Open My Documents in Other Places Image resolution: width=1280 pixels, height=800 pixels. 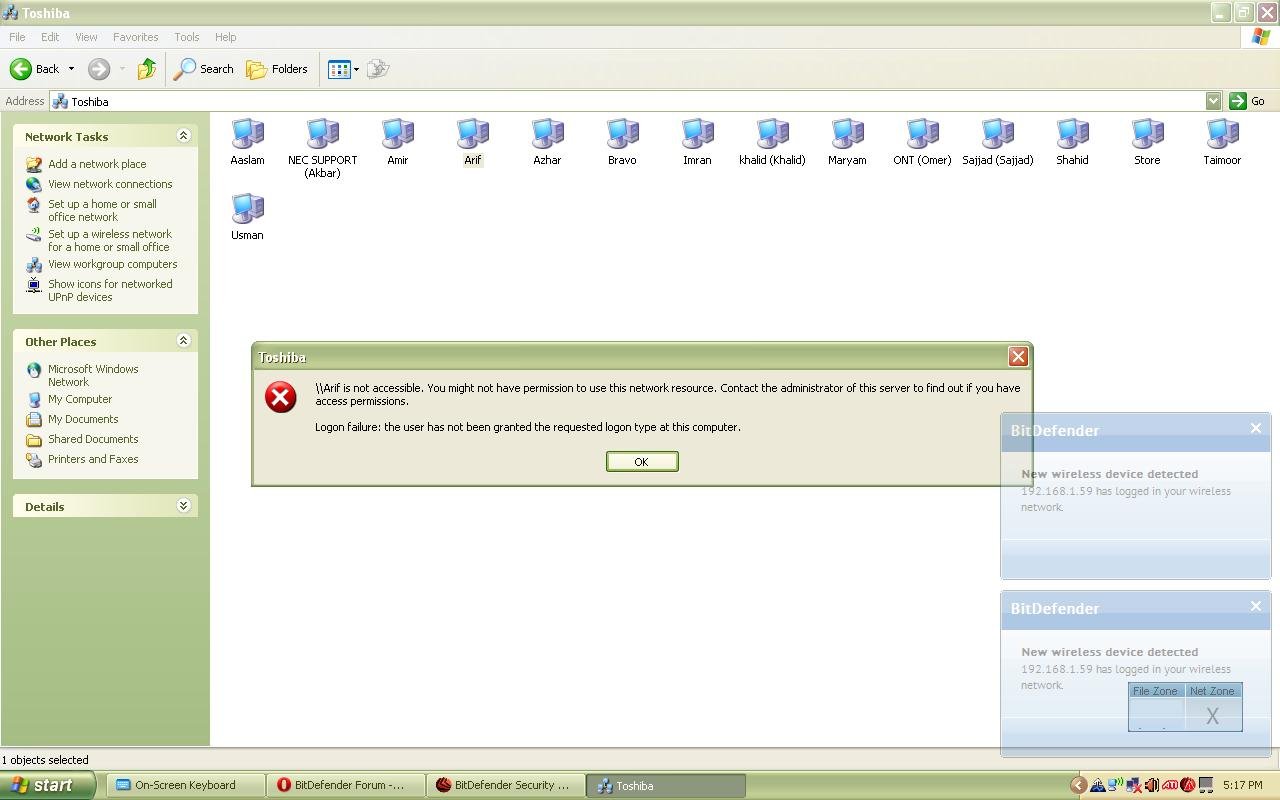(83, 419)
